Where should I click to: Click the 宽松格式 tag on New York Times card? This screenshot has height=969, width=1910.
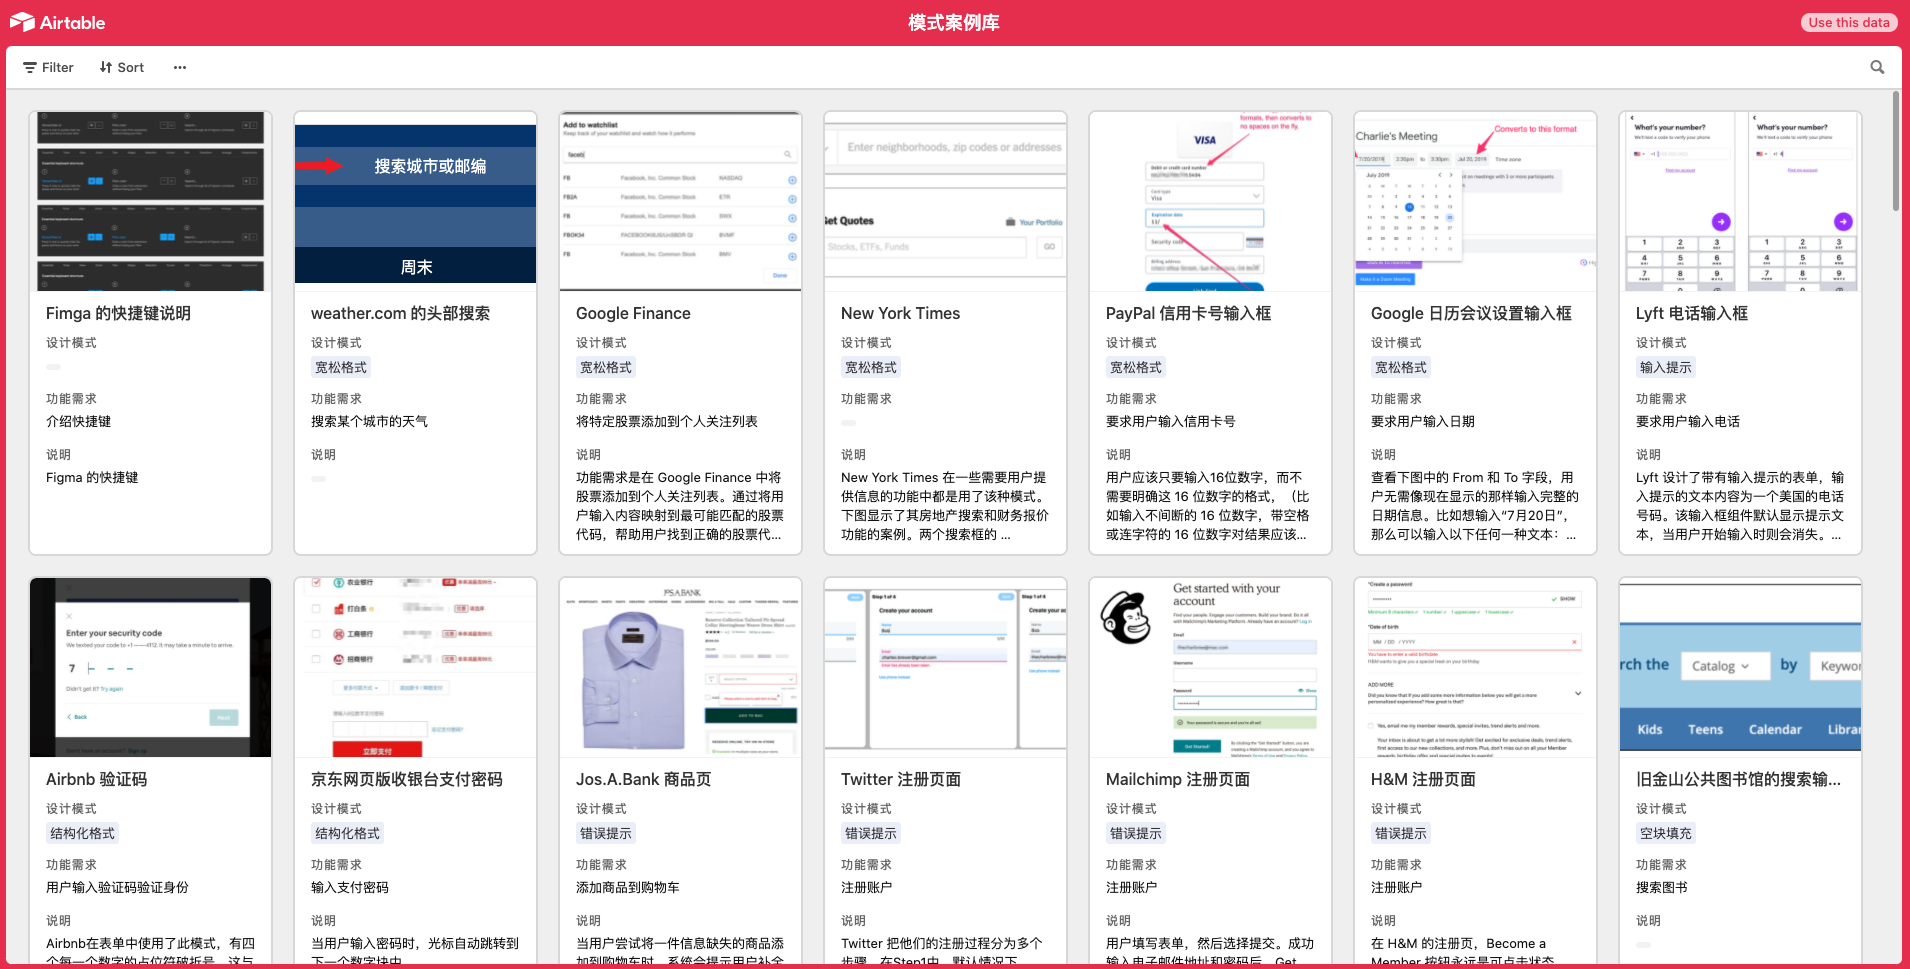point(871,367)
